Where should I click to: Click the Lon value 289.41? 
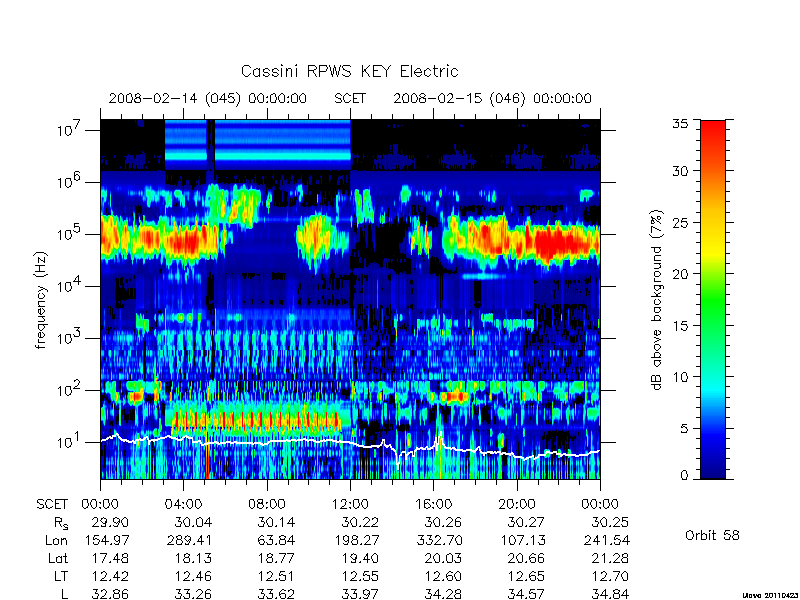coord(189,540)
